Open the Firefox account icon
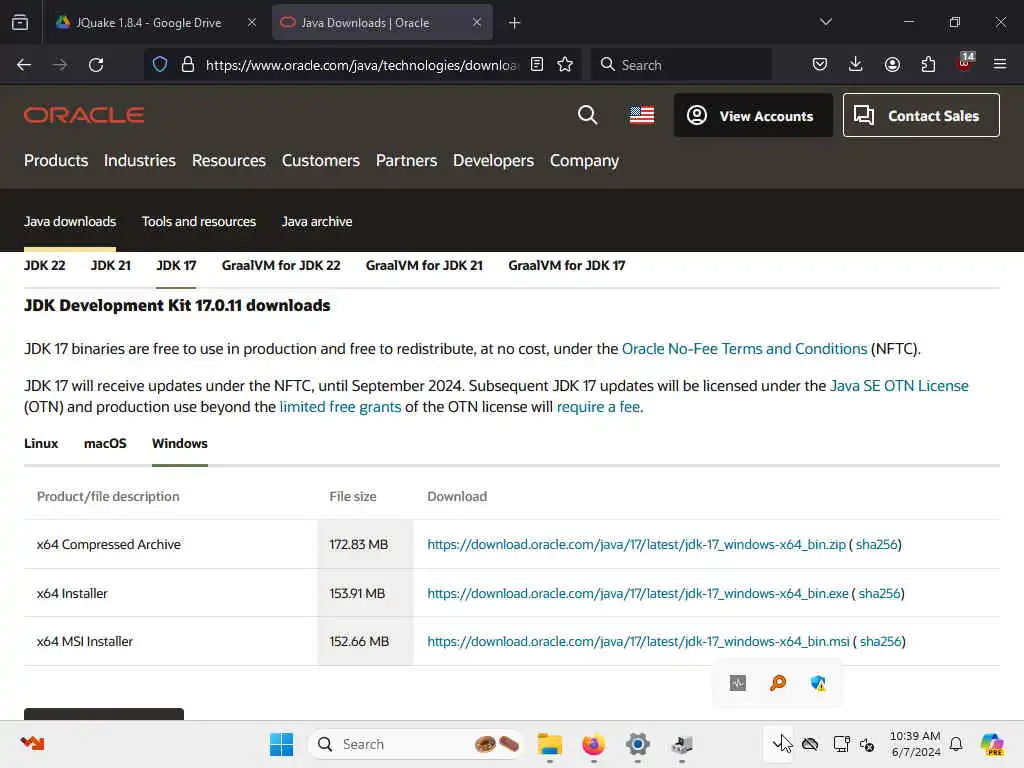This screenshot has width=1024, height=768. (892, 65)
